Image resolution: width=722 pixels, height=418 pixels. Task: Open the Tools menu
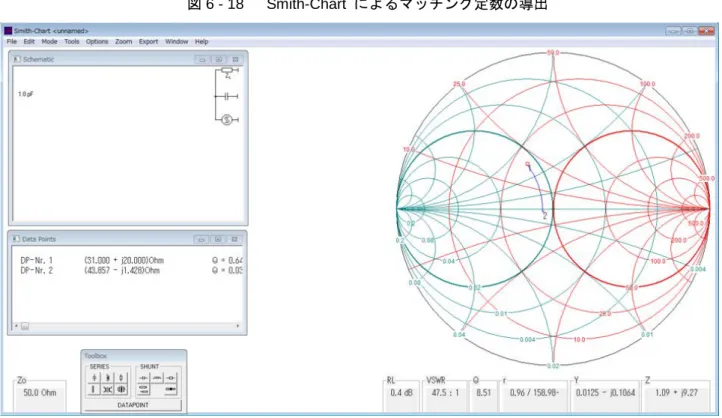71,41
